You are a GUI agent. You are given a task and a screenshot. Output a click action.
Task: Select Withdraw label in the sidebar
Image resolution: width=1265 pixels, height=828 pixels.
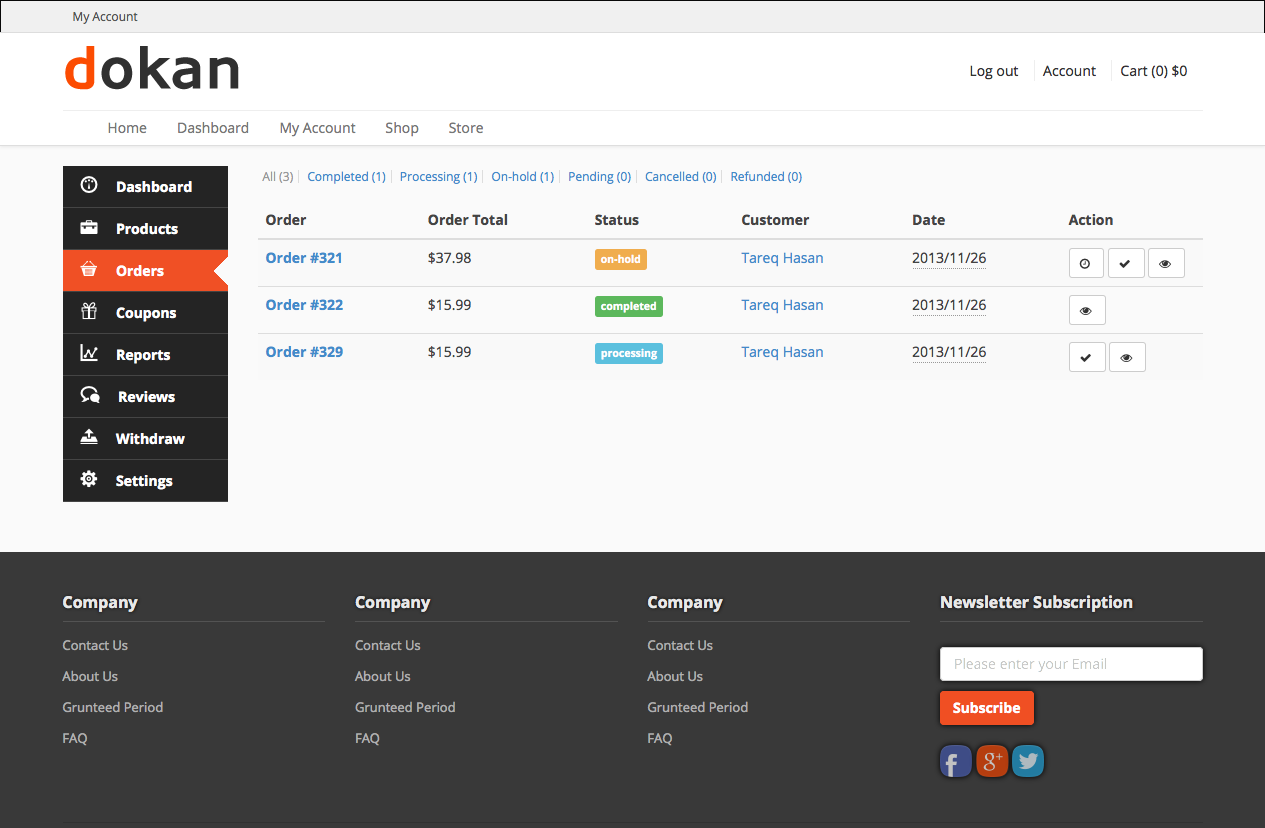(150, 439)
